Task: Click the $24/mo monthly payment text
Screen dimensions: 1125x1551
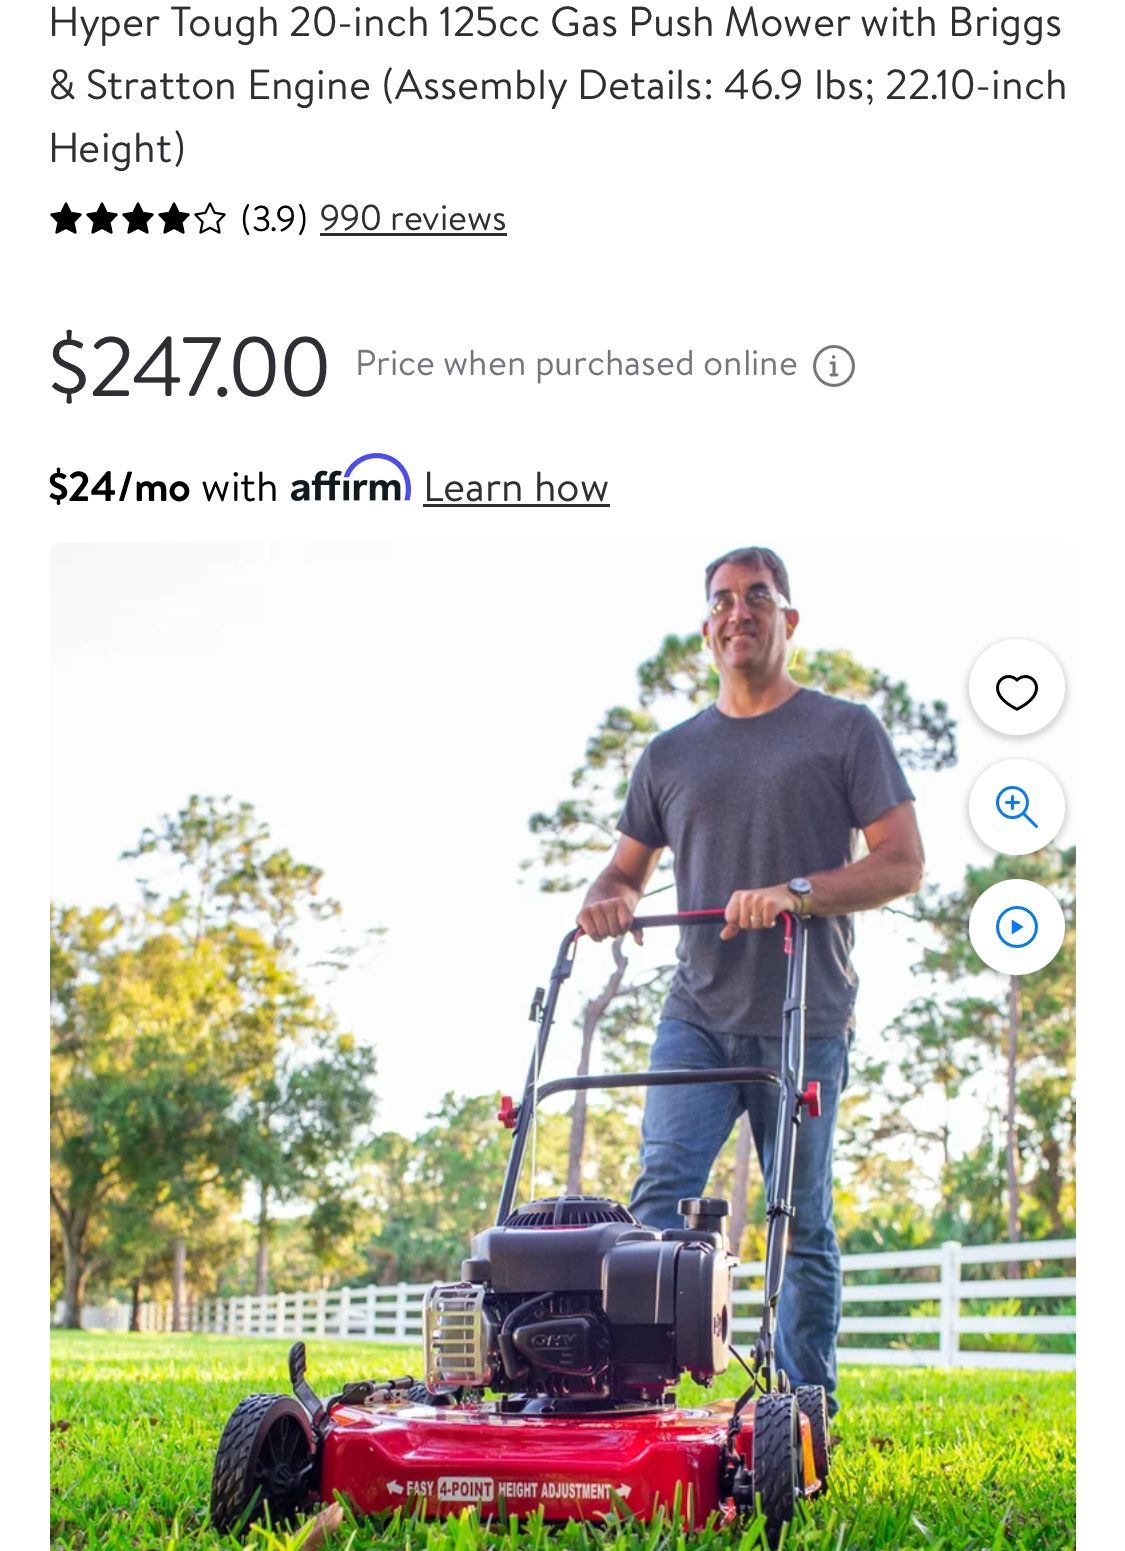Action: coord(119,488)
